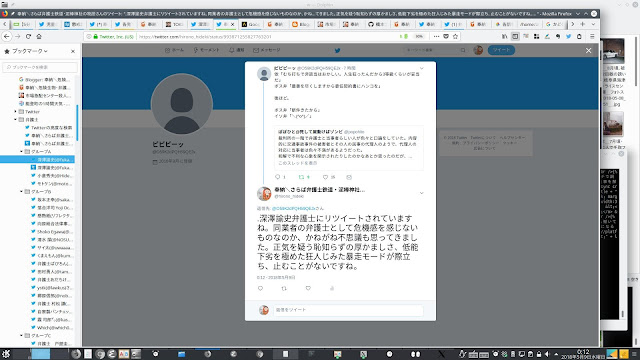640x360 pixels.
Task: Reload the current Twitter page
Action: (28, 36)
